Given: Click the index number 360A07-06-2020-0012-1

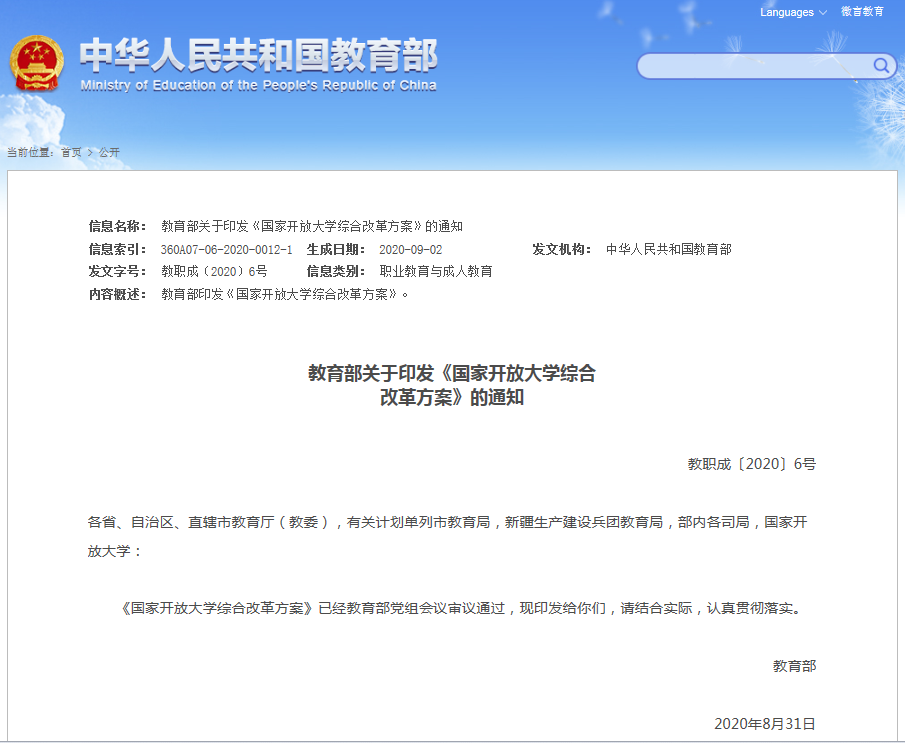Looking at the screenshot, I should (226, 249).
